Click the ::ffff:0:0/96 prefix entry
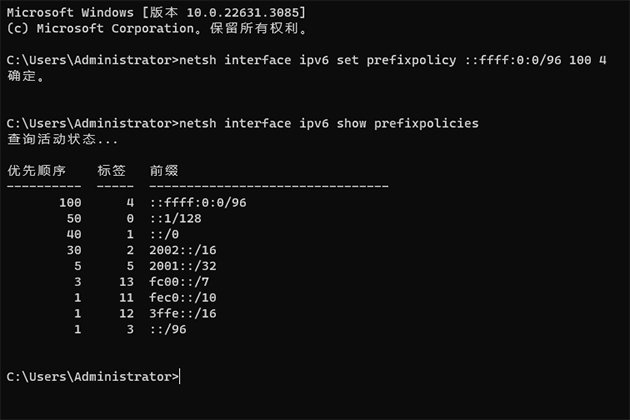This screenshot has width=630, height=420. pos(198,203)
